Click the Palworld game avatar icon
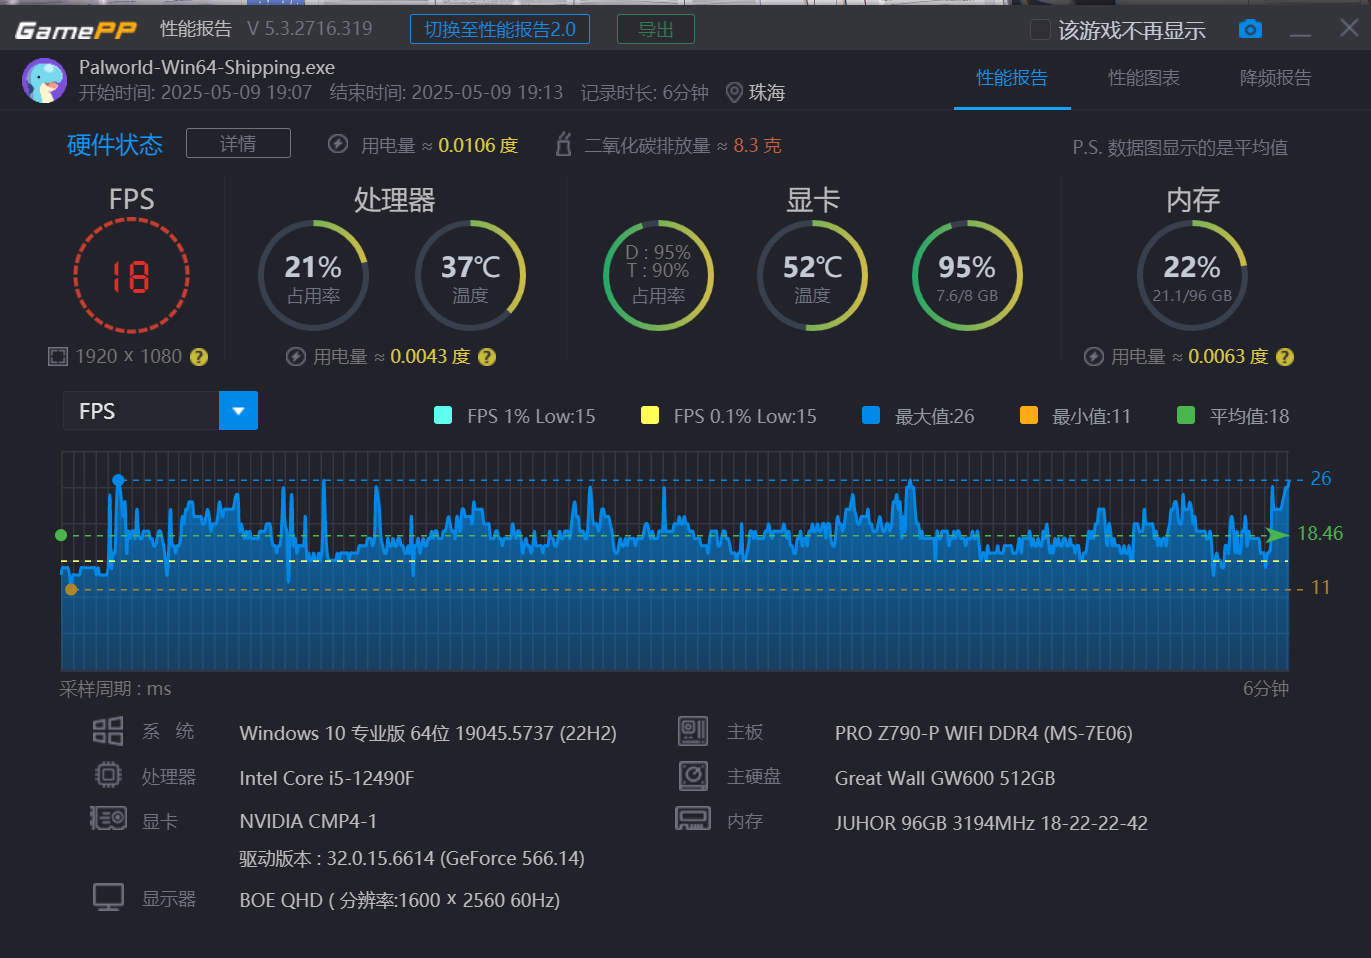This screenshot has height=958, width=1371. (44, 80)
